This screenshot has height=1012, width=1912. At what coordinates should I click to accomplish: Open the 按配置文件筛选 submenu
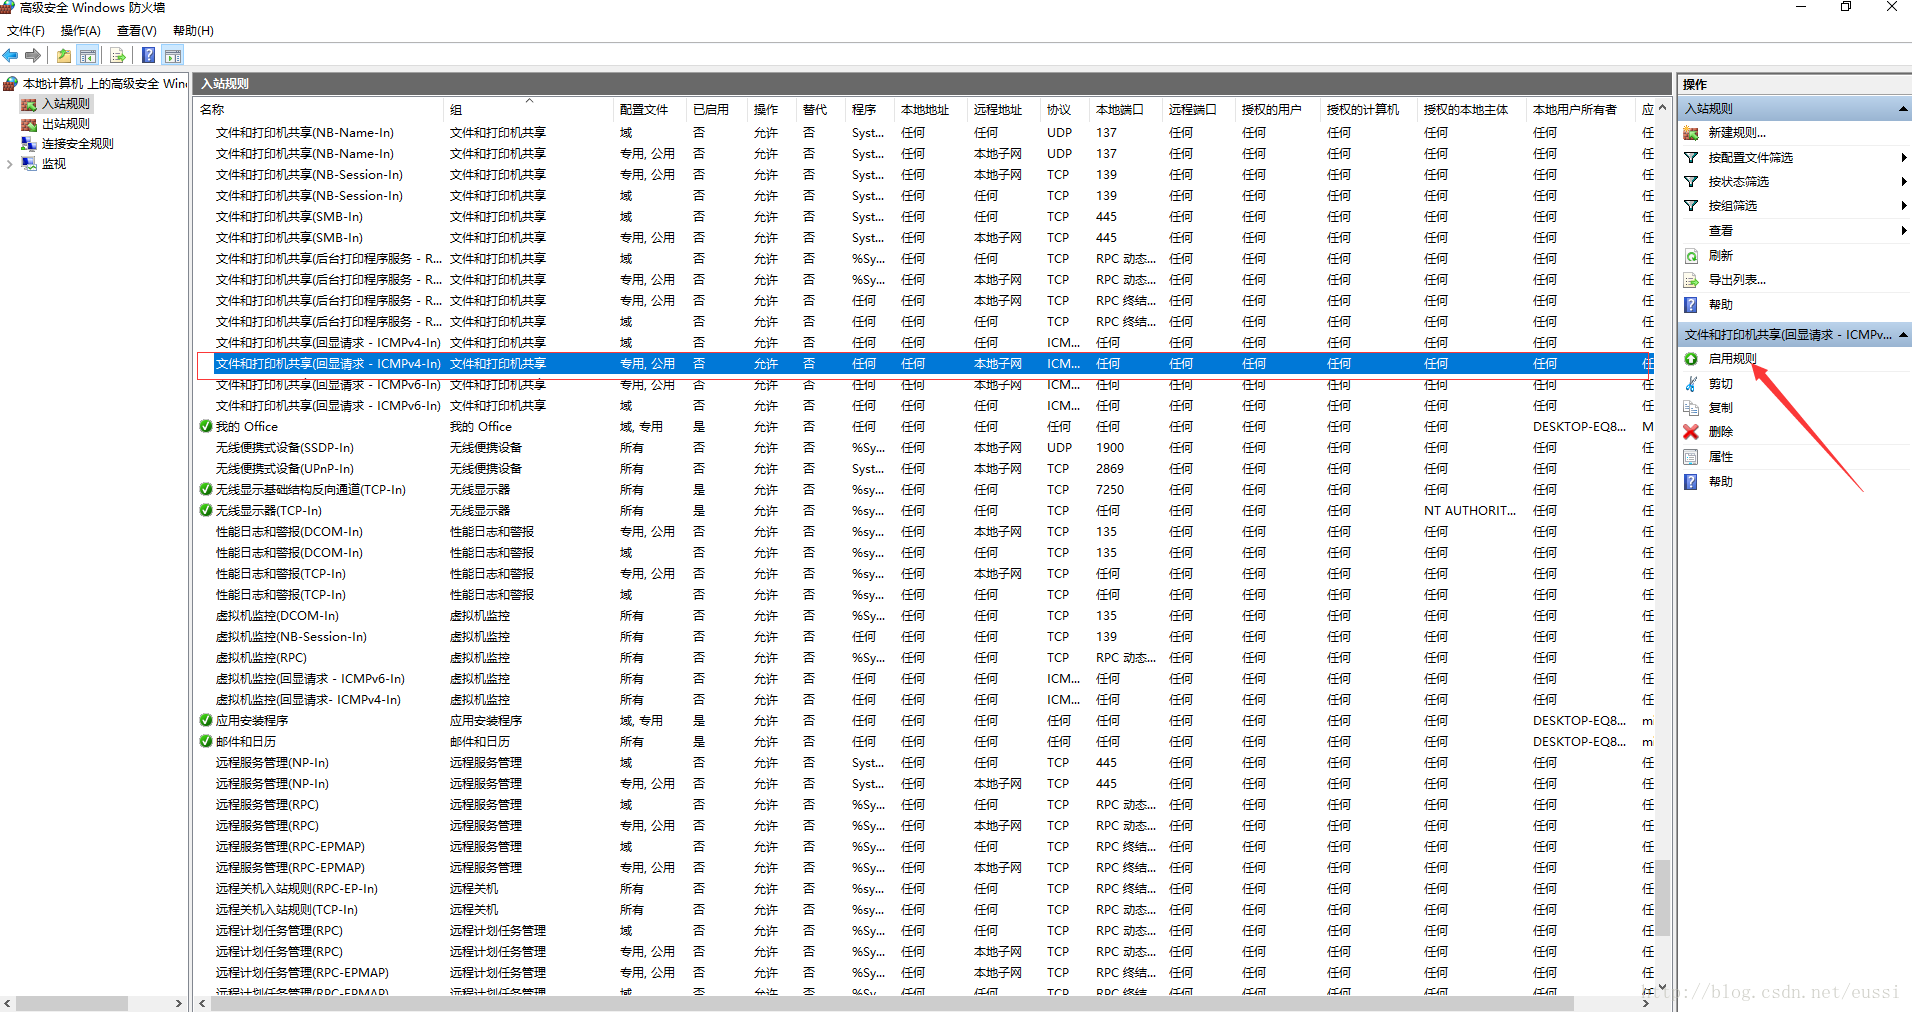coord(1750,158)
